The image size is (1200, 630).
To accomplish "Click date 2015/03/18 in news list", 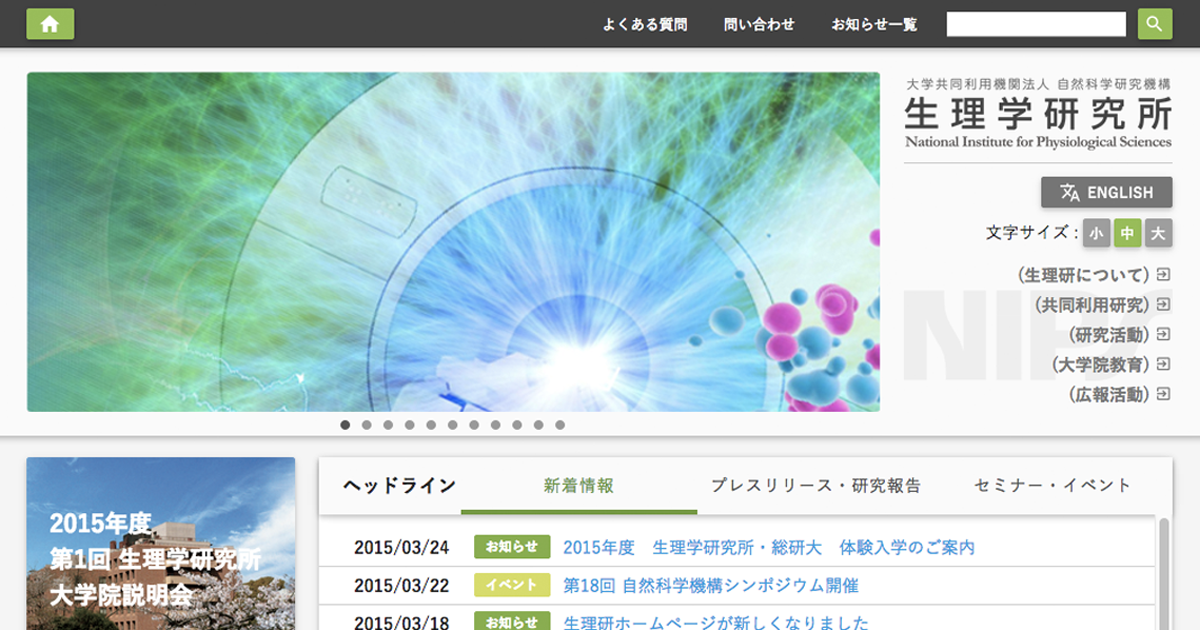I will (x=402, y=622).
